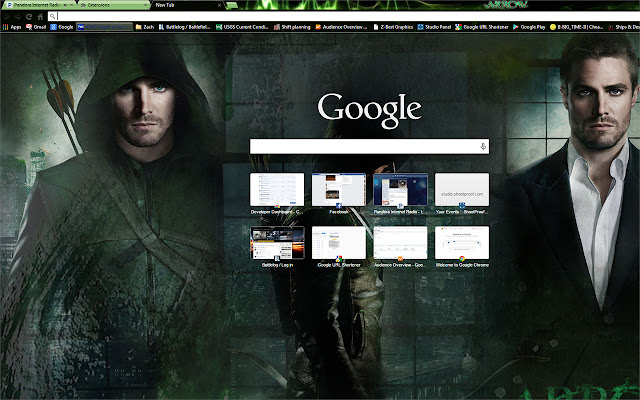Open Welcome to Google Chrome thumbnail
The width and height of the screenshot is (640, 400).
tap(462, 242)
